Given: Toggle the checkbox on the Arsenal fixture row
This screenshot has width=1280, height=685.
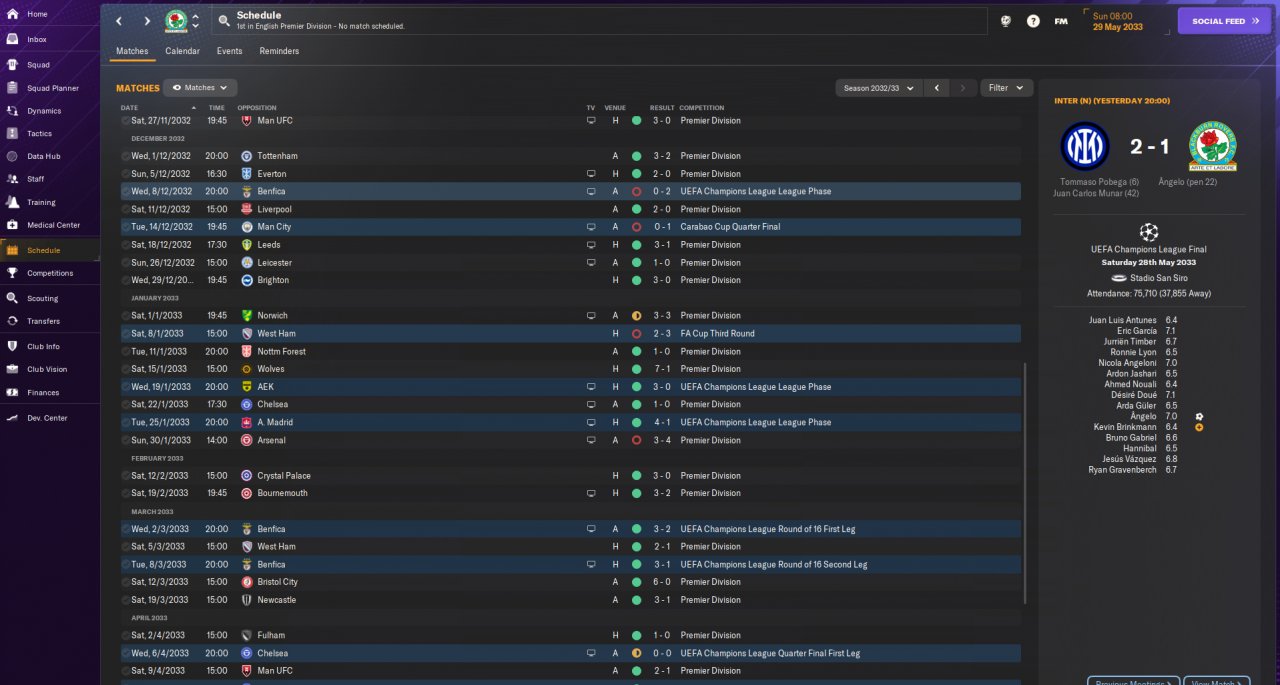Looking at the screenshot, I should point(126,440).
